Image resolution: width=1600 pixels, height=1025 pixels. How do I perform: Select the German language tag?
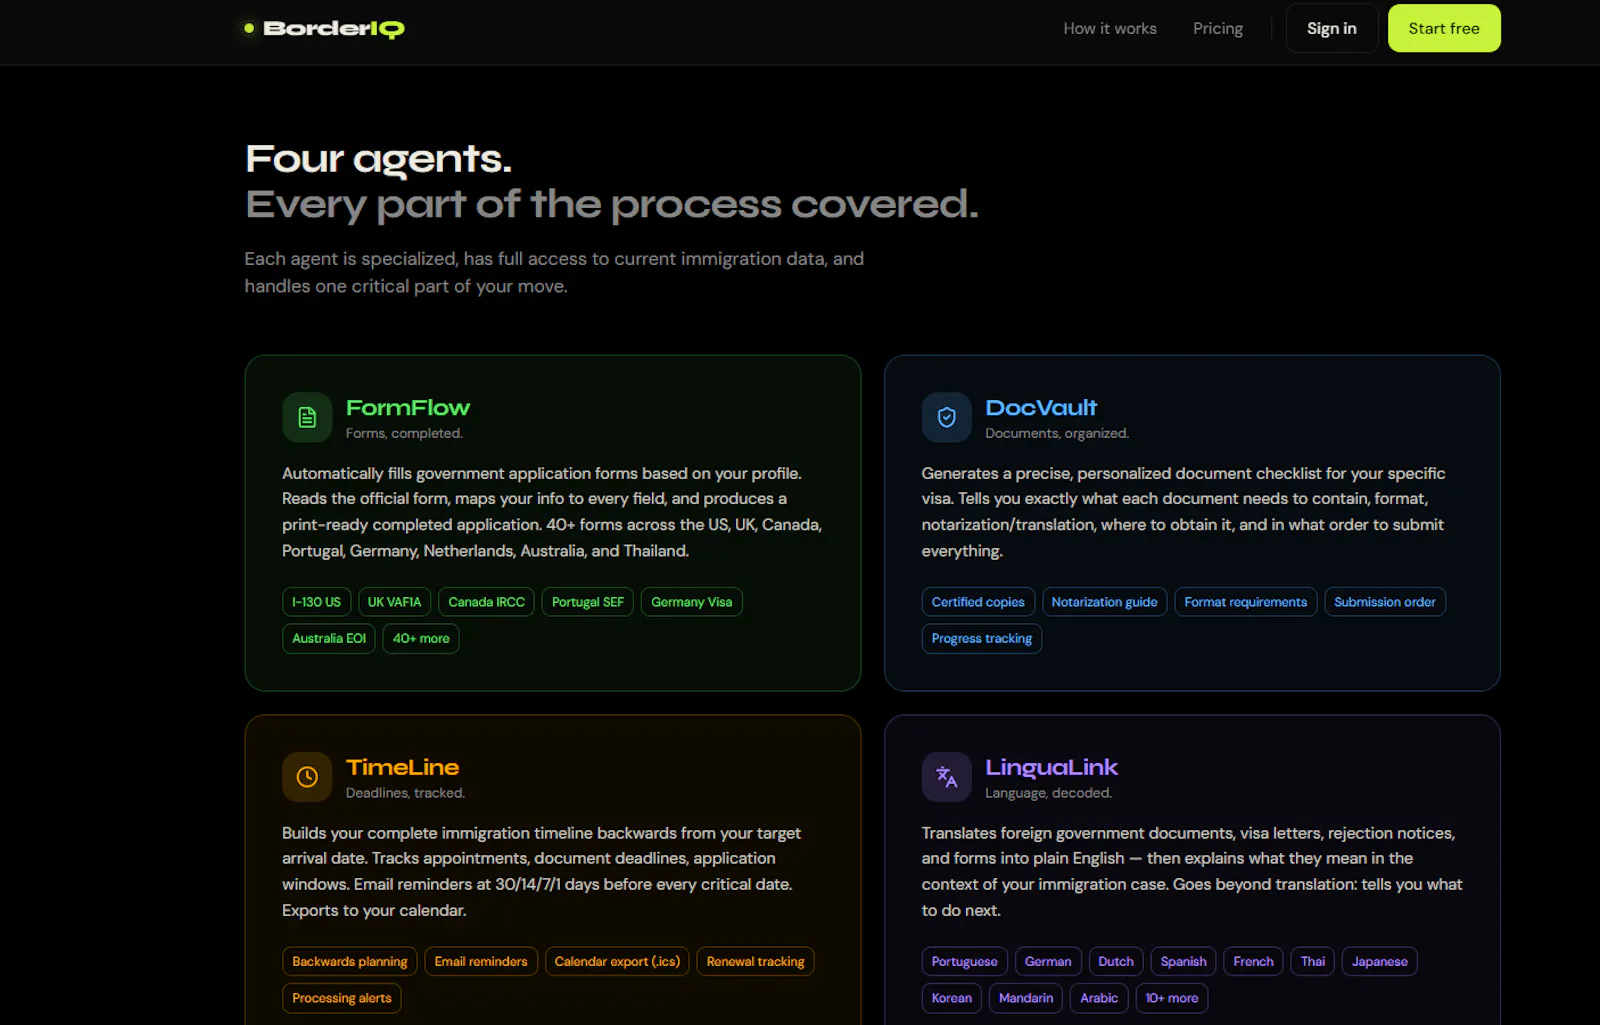1048,961
